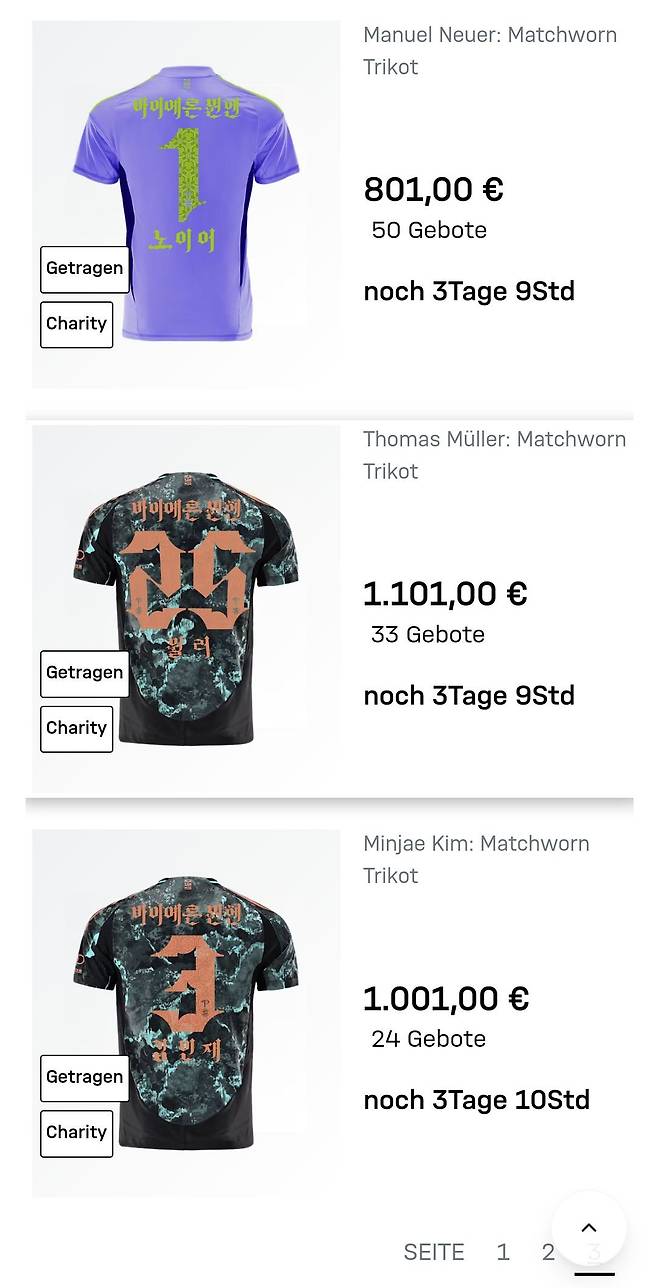658x1288 pixels.
Task: Go to page 1
Action: (503, 1252)
